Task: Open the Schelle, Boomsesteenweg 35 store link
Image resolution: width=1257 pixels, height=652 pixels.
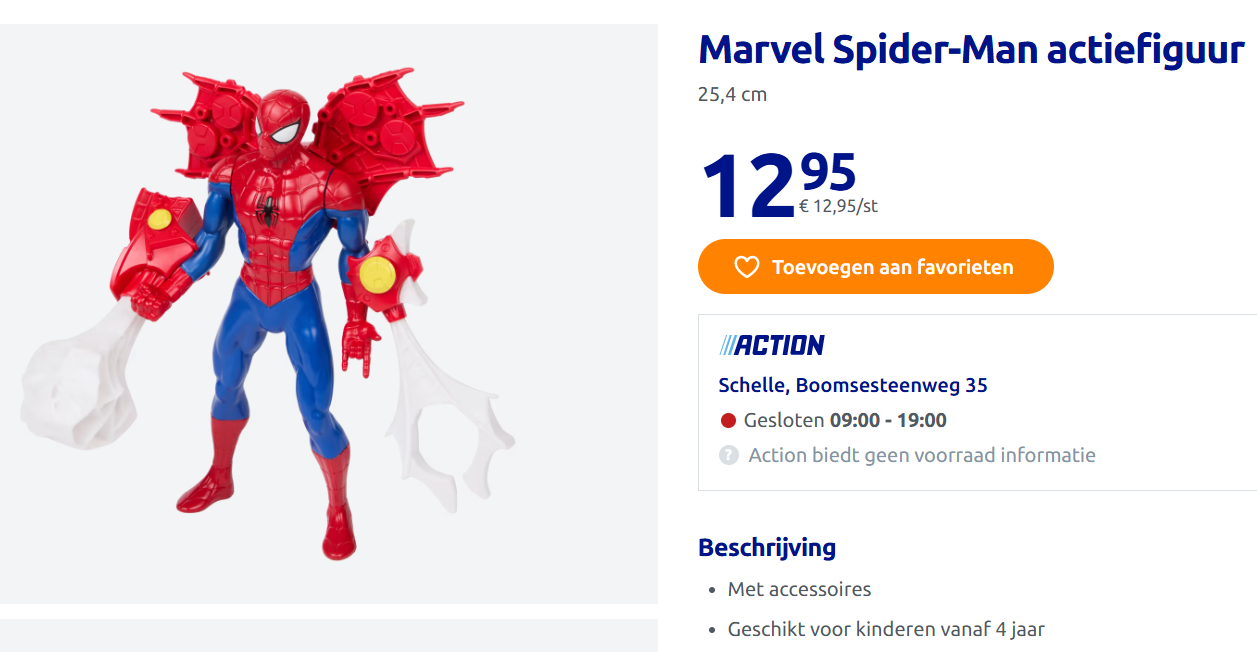Action: (x=853, y=385)
